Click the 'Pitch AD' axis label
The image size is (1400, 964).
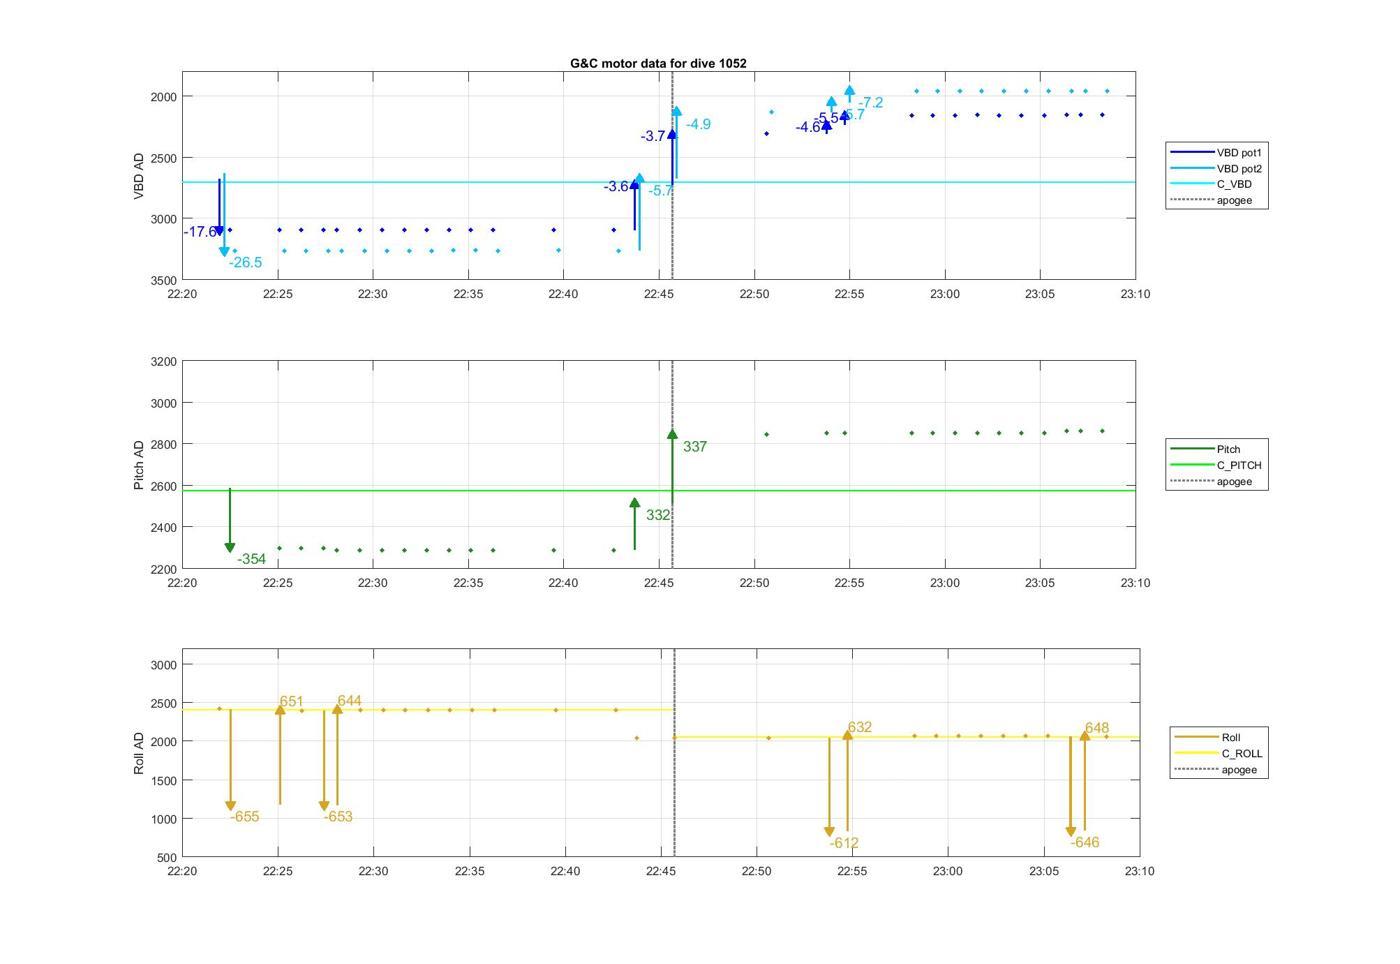139,465
